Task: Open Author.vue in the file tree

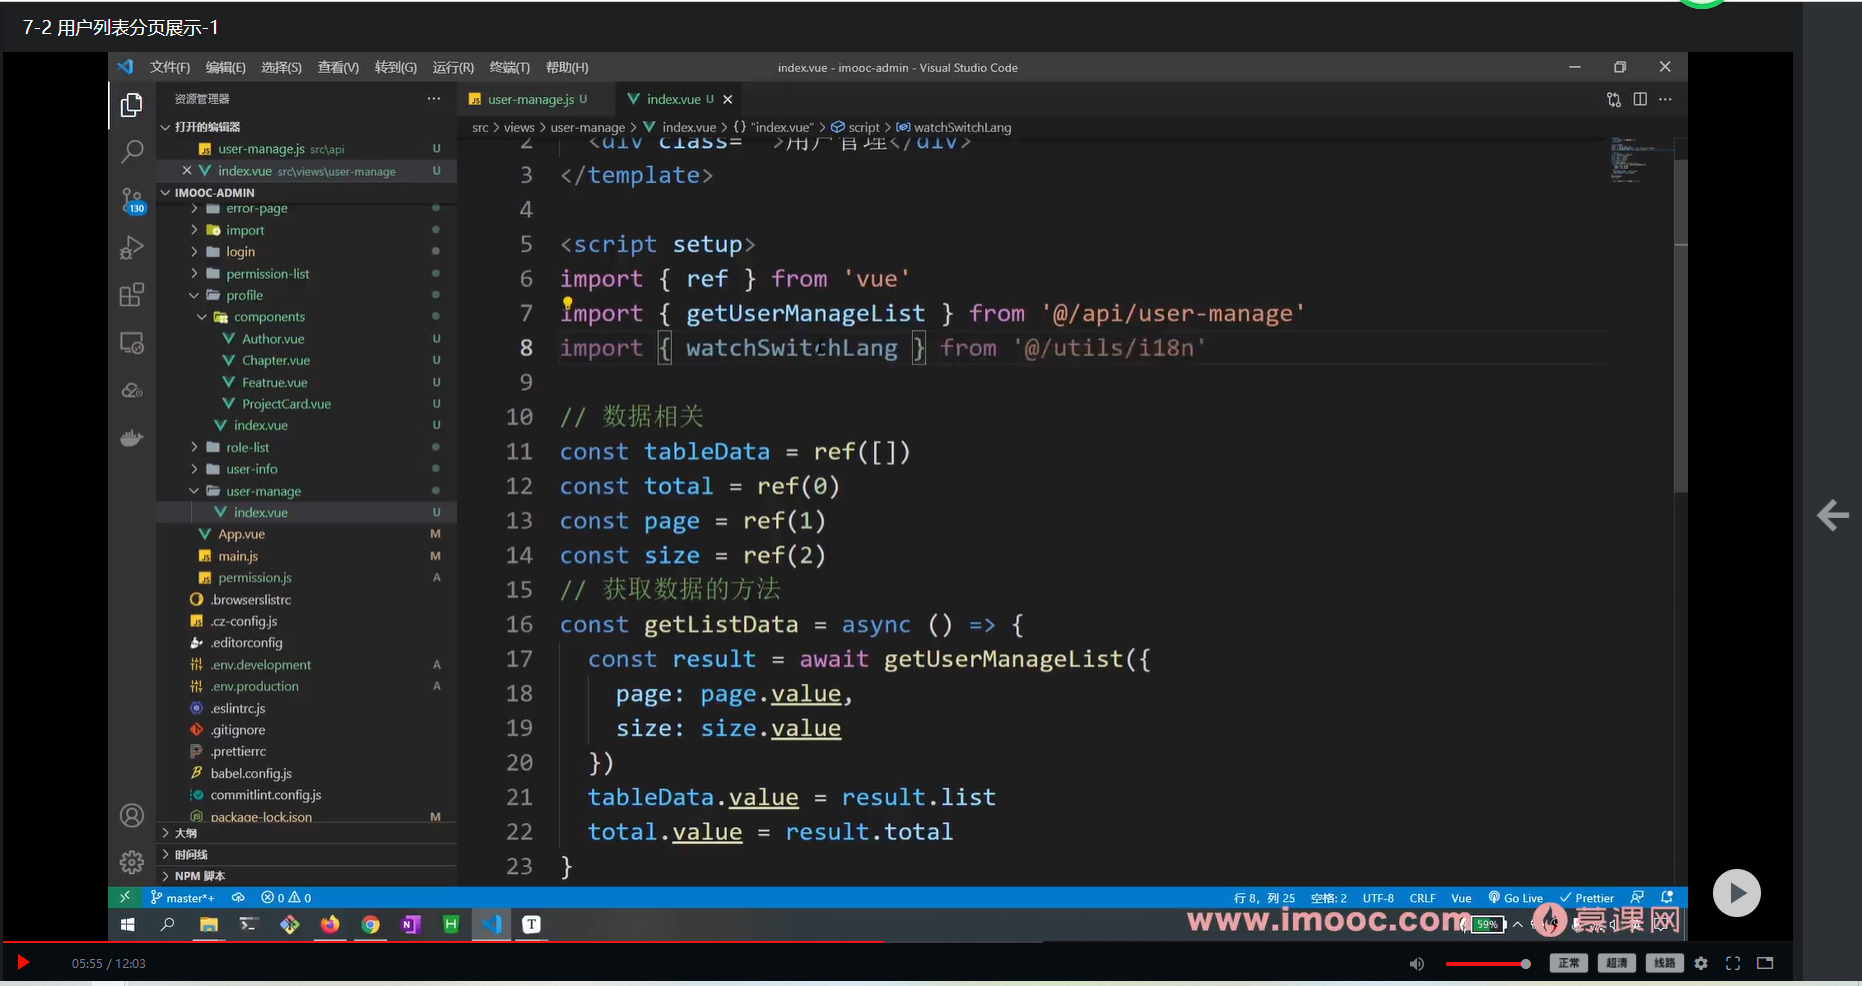Action: pos(273,339)
